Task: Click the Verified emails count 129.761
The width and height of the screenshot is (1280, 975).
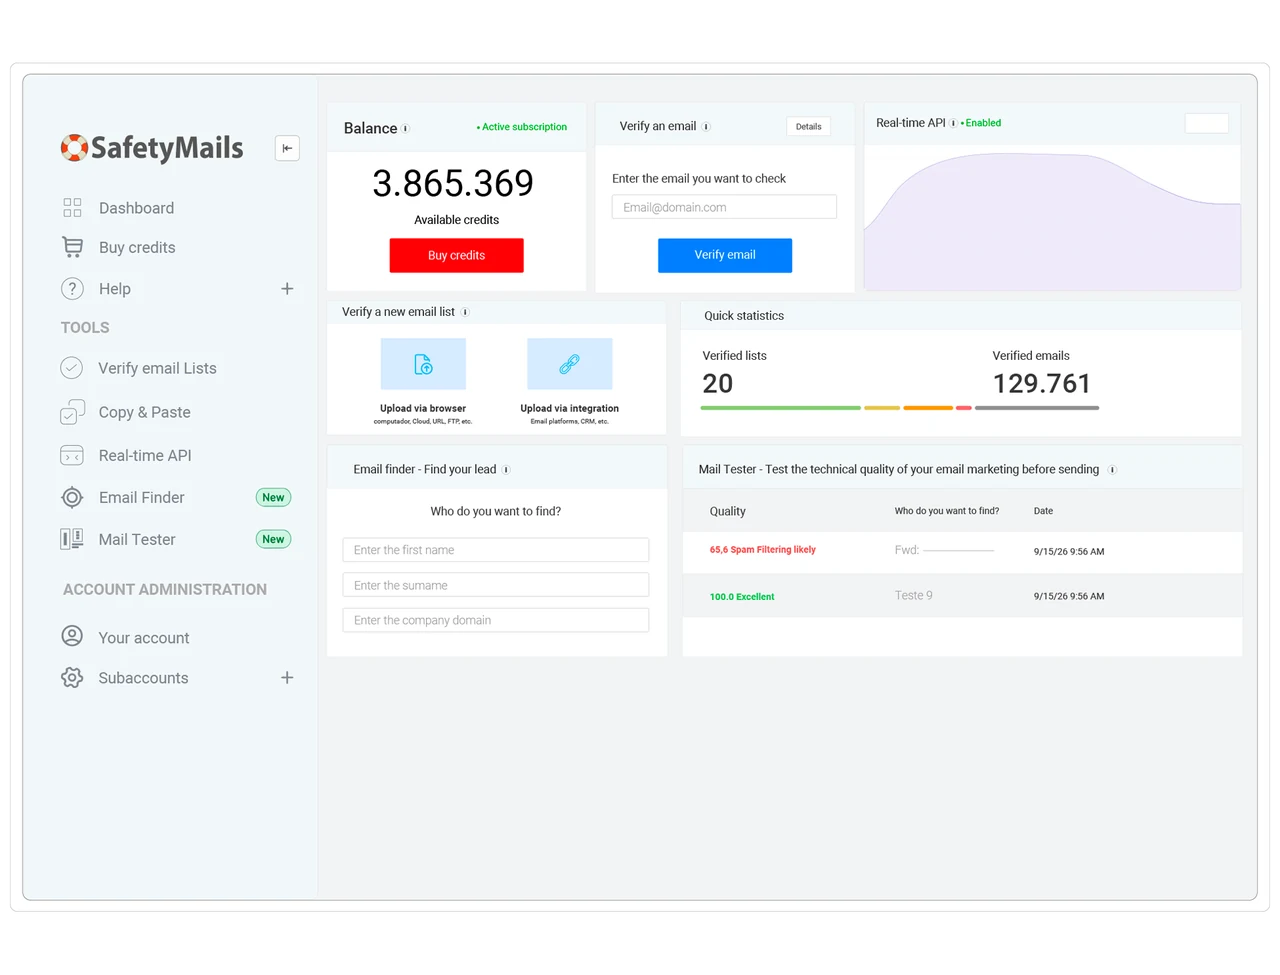Action: (1041, 383)
